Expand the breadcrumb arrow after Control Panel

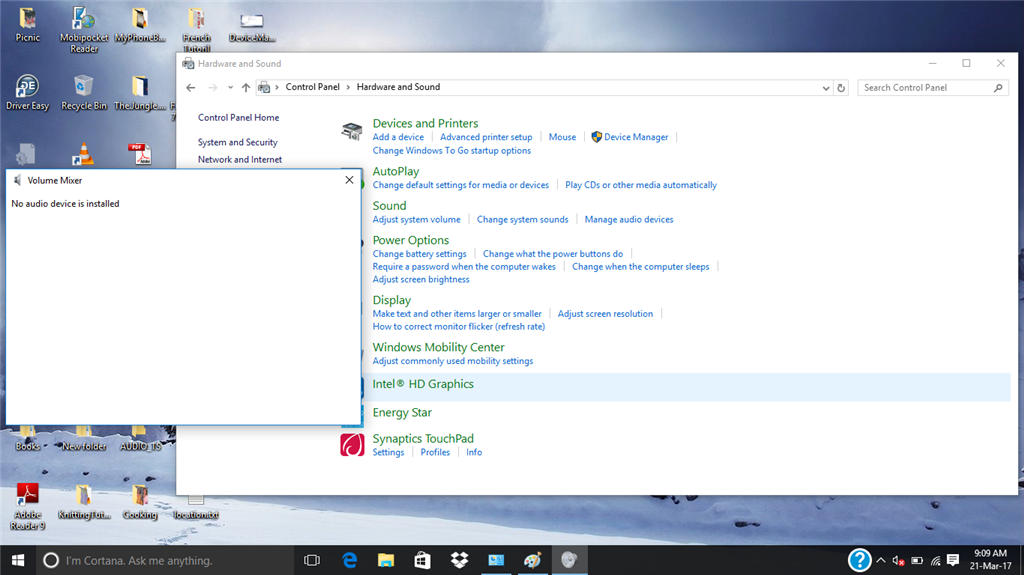(348, 87)
